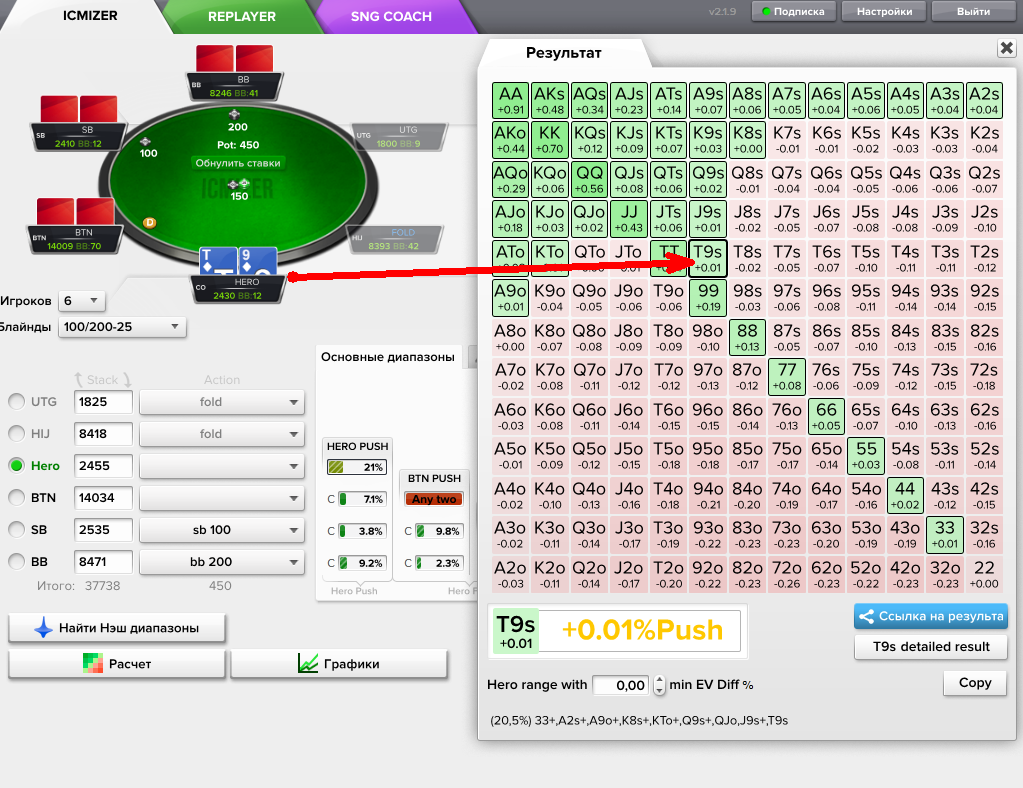This screenshot has width=1023, height=788.
Task: Select the BB radio button
Action: click(x=17, y=561)
